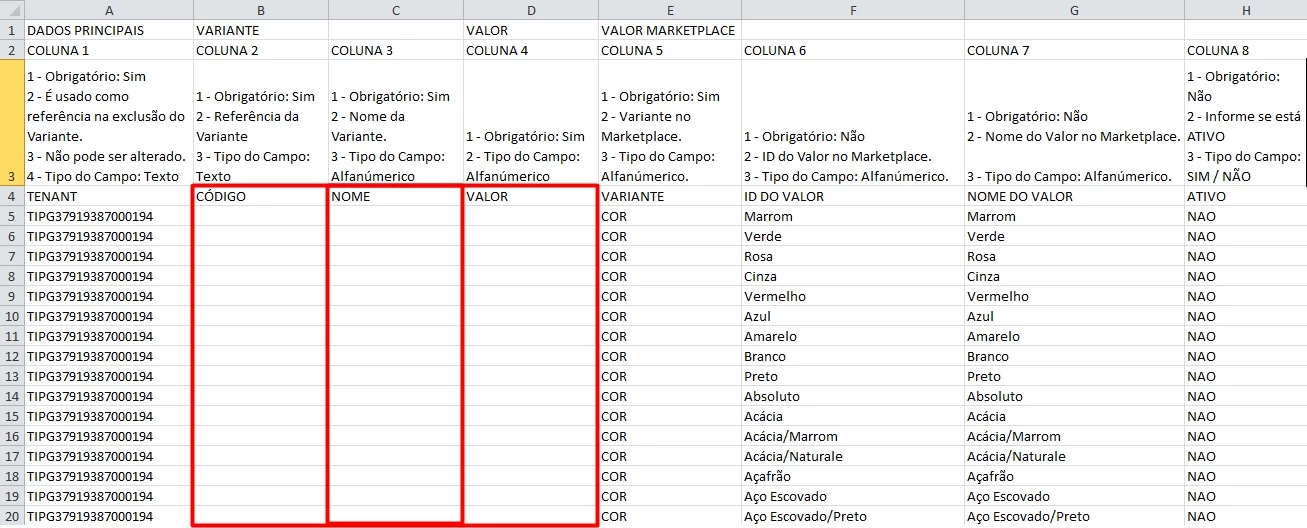The image size is (1307, 528).
Task: Select column E header
Action: [669, 9]
